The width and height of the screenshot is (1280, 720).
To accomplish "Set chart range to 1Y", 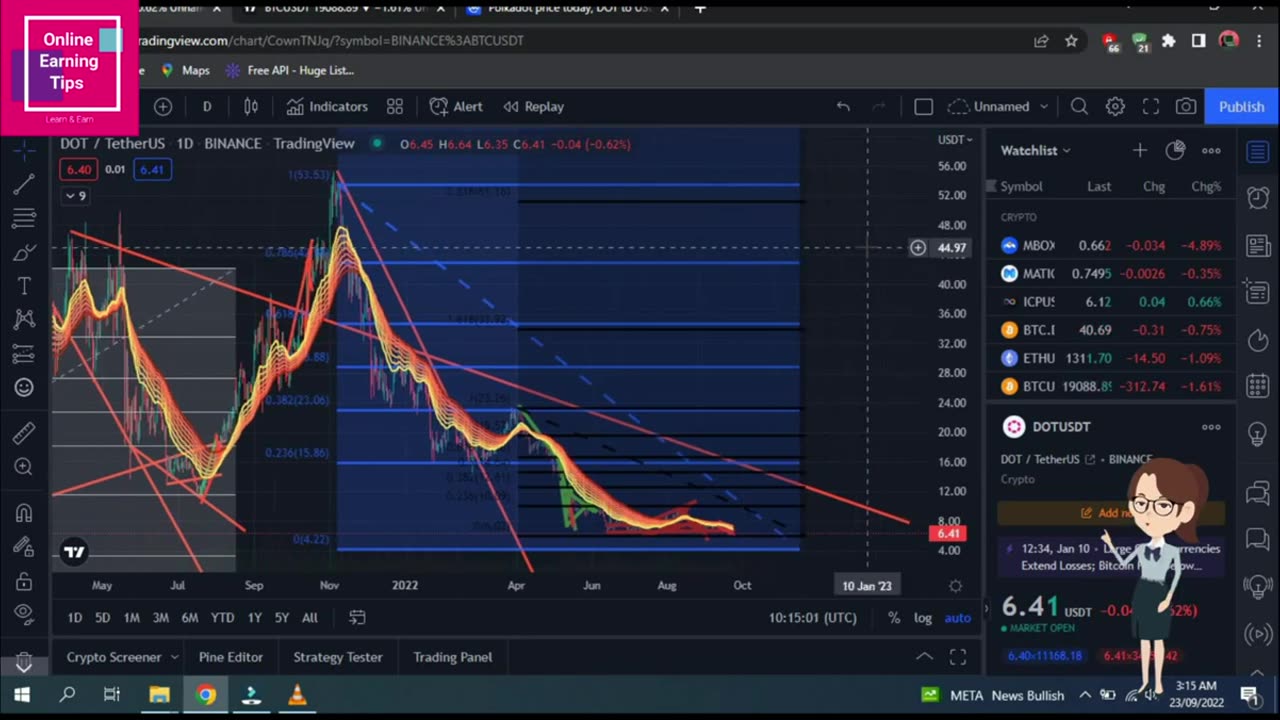I will click(x=254, y=618).
